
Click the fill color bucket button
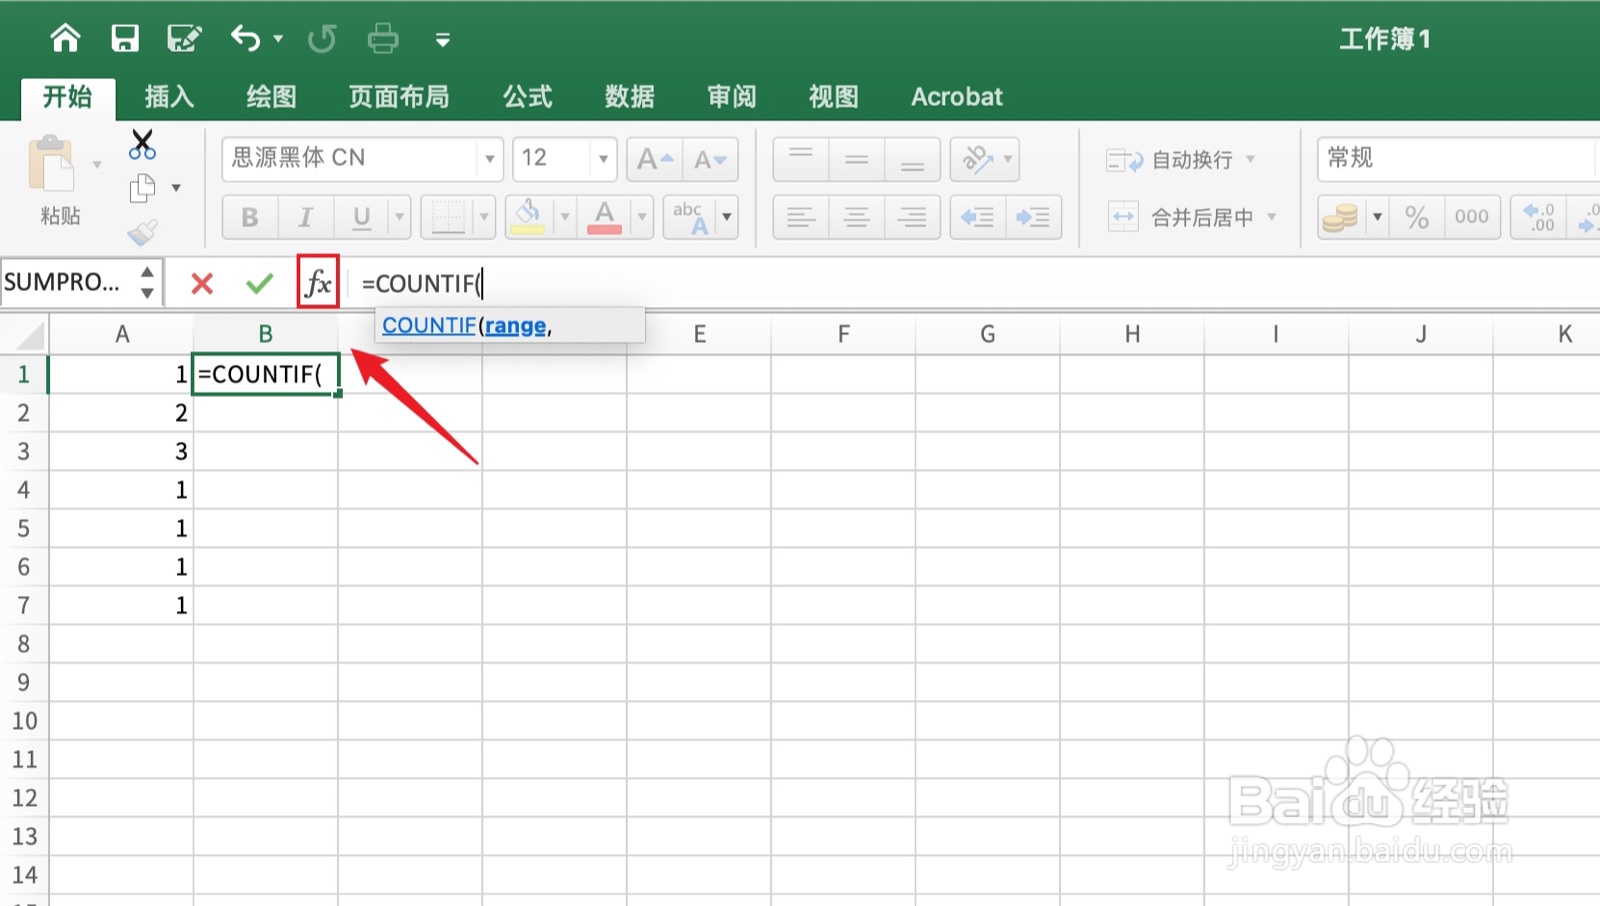(x=528, y=217)
